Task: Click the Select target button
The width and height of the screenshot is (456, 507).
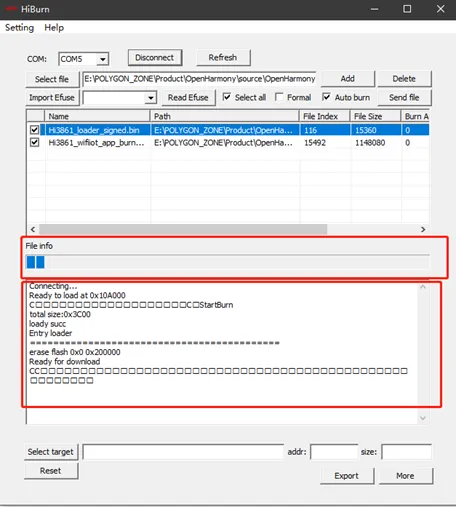Action: click(51, 452)
